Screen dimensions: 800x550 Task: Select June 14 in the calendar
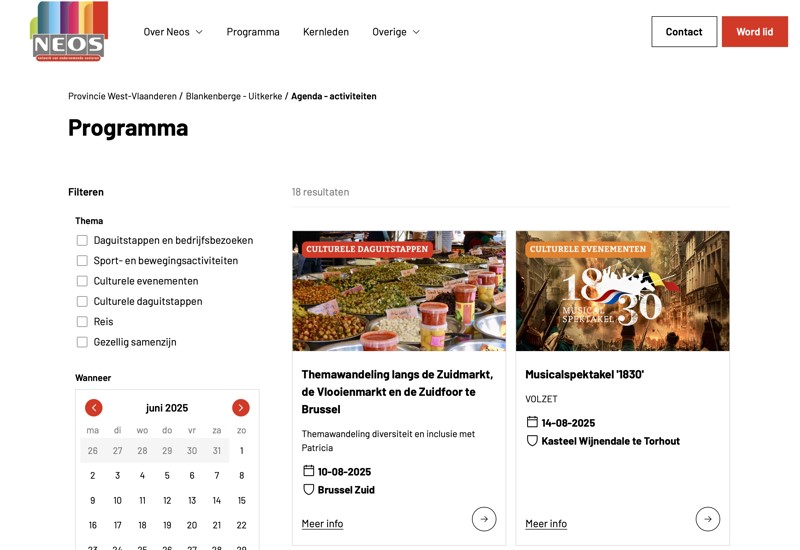(217, 501)
